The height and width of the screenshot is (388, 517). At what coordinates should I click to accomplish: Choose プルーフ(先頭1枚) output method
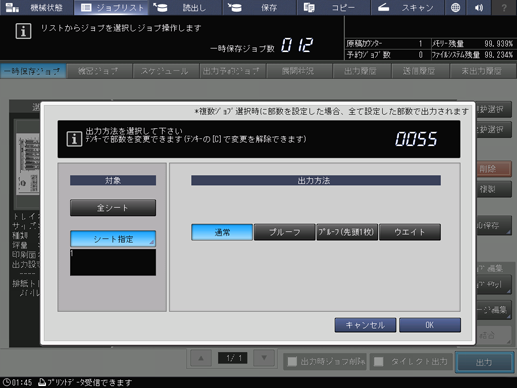coord(347,232)
